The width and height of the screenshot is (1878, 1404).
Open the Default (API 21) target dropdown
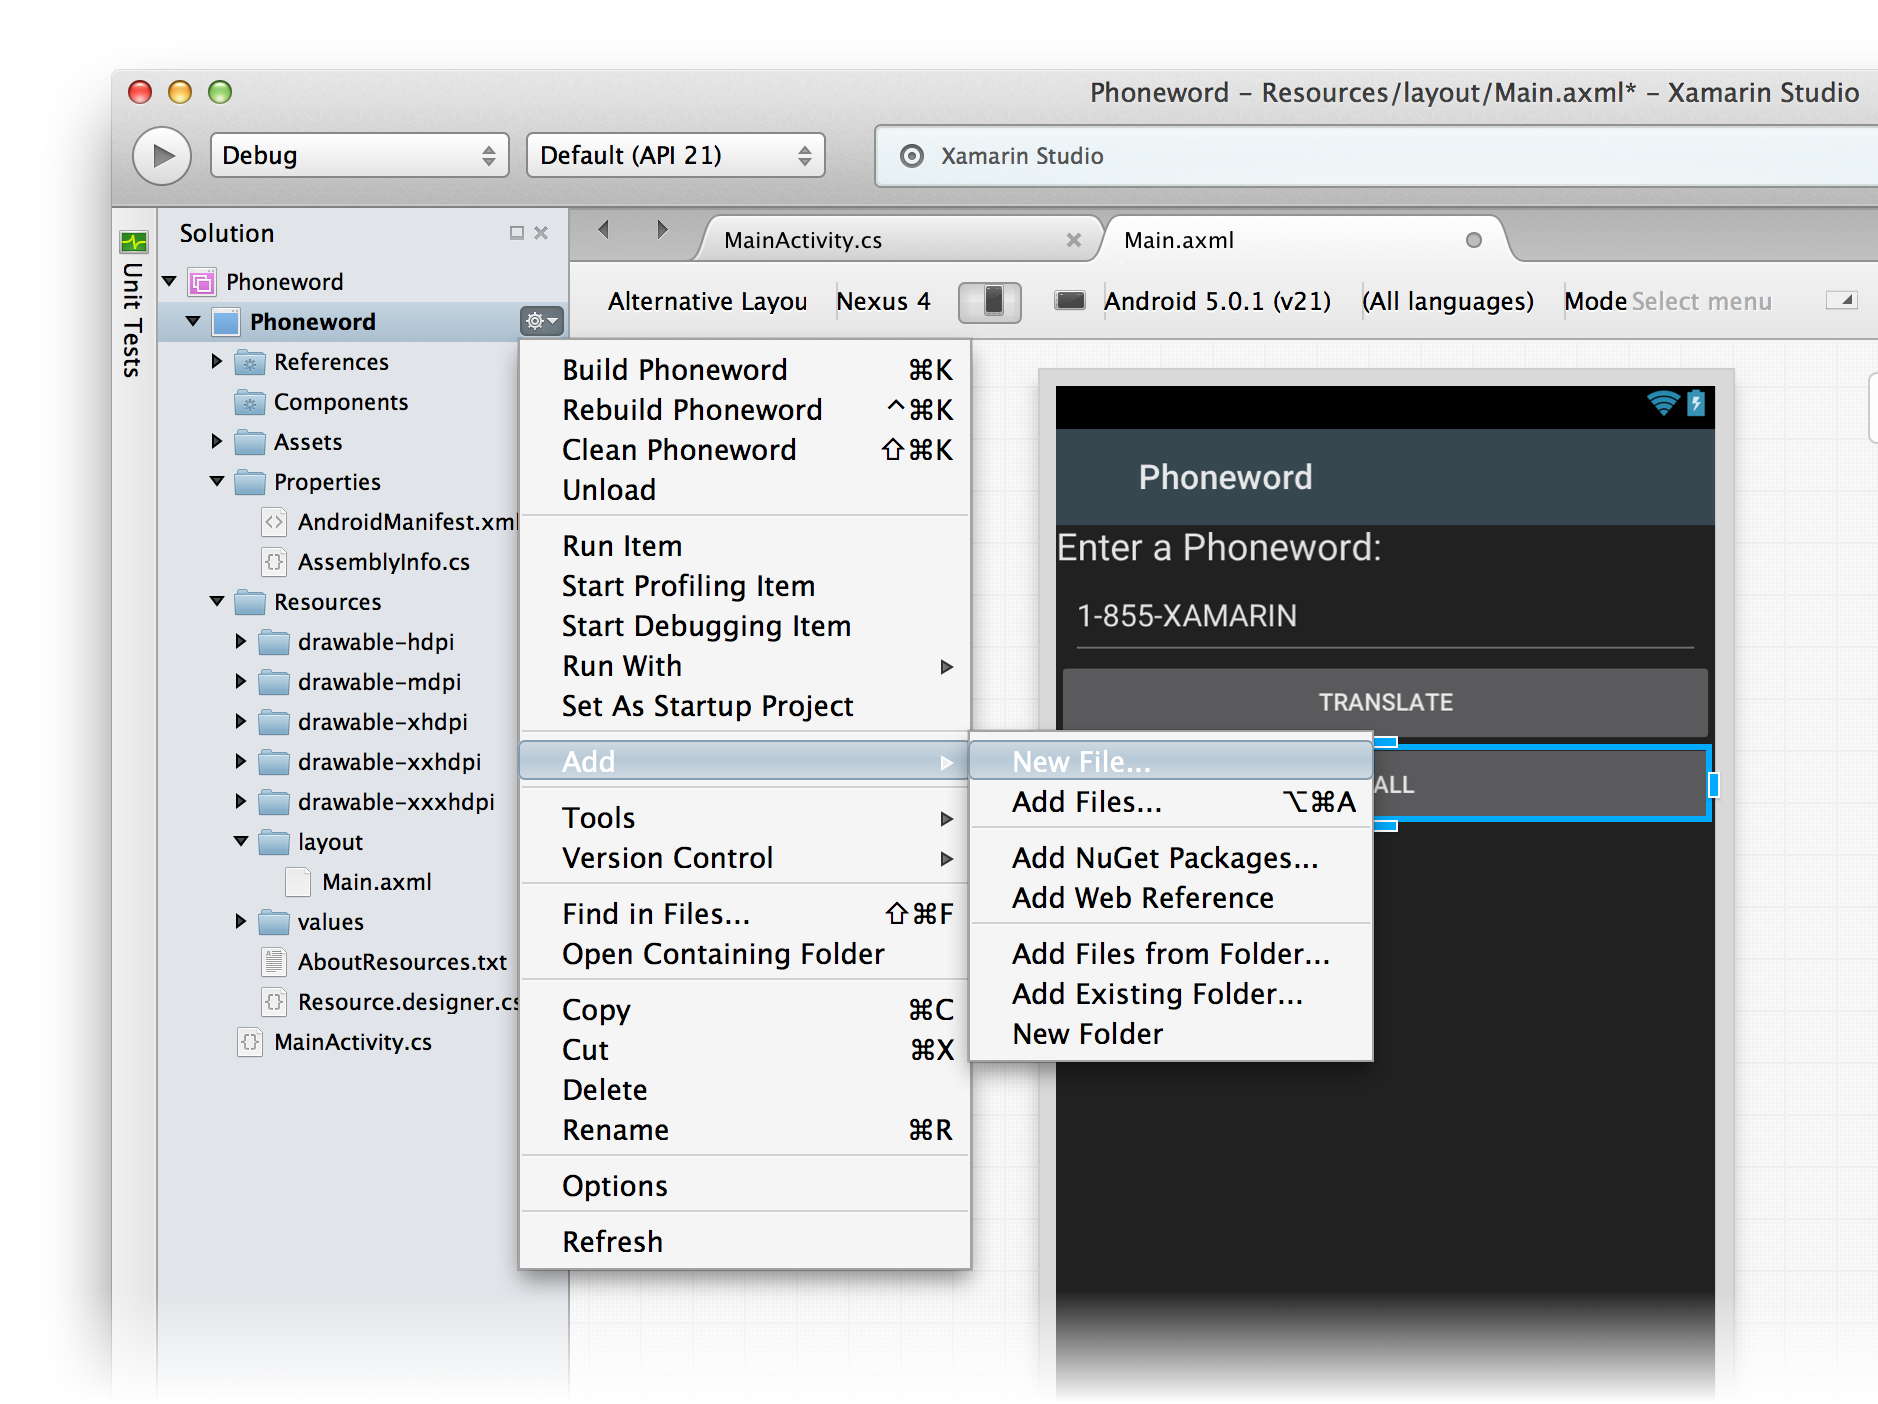pos(675,156)
